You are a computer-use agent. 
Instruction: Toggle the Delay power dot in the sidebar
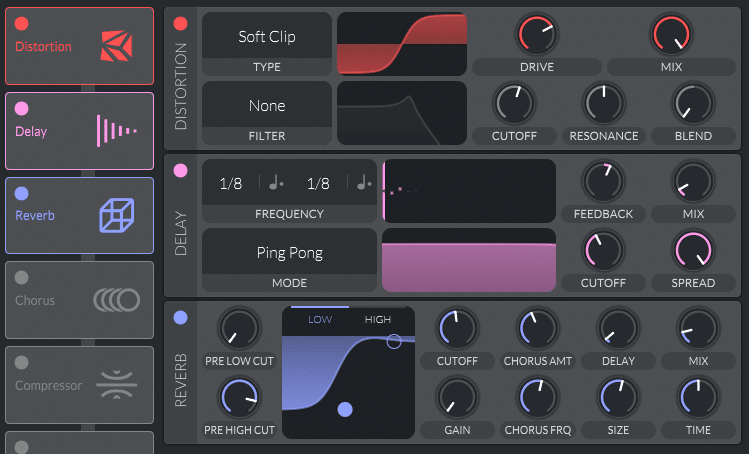[21, 108]
